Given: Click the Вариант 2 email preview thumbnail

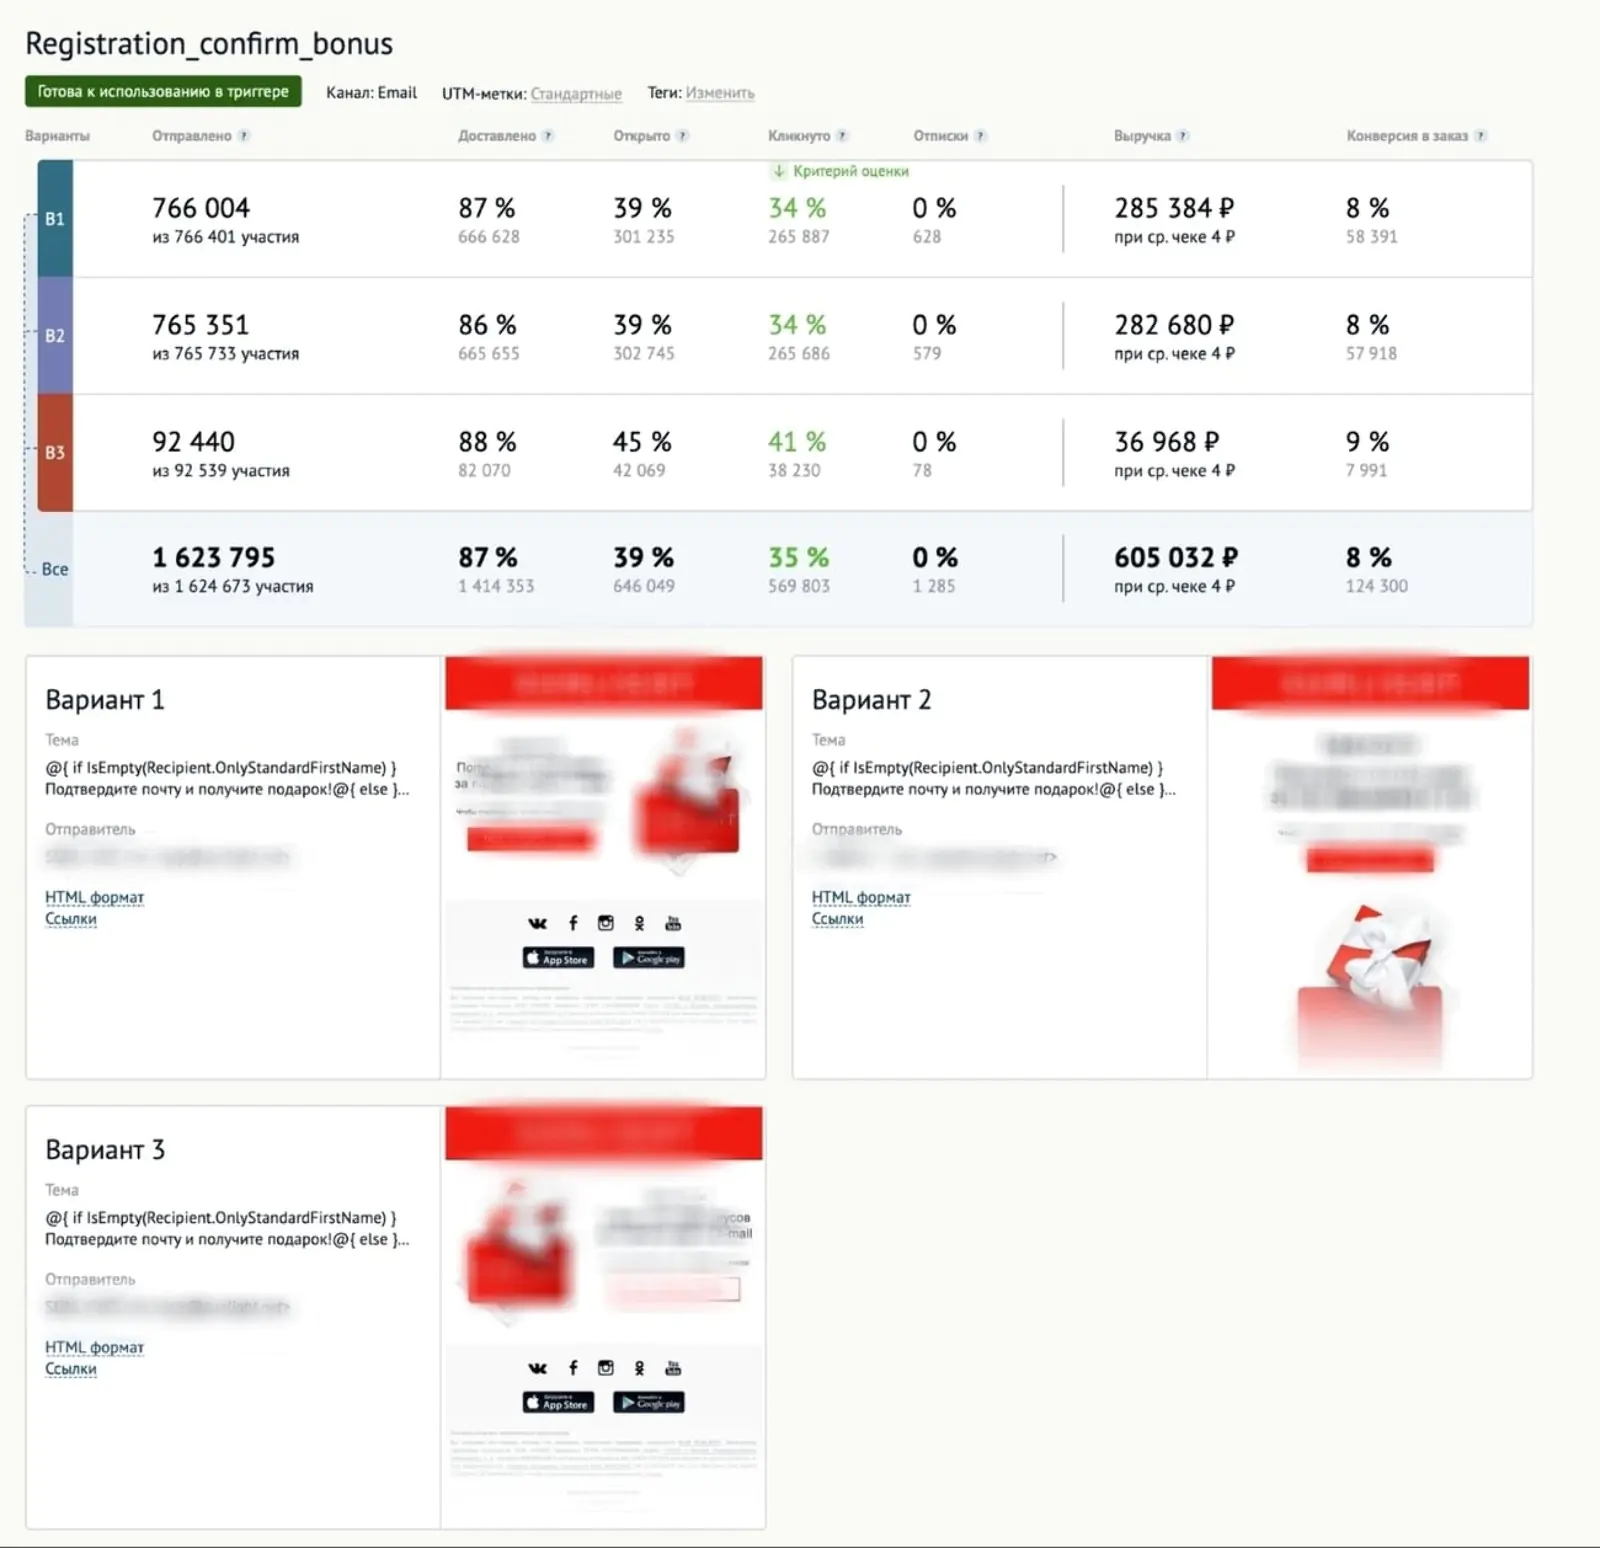Looking at the screenshot, I should pos(1370,867).
